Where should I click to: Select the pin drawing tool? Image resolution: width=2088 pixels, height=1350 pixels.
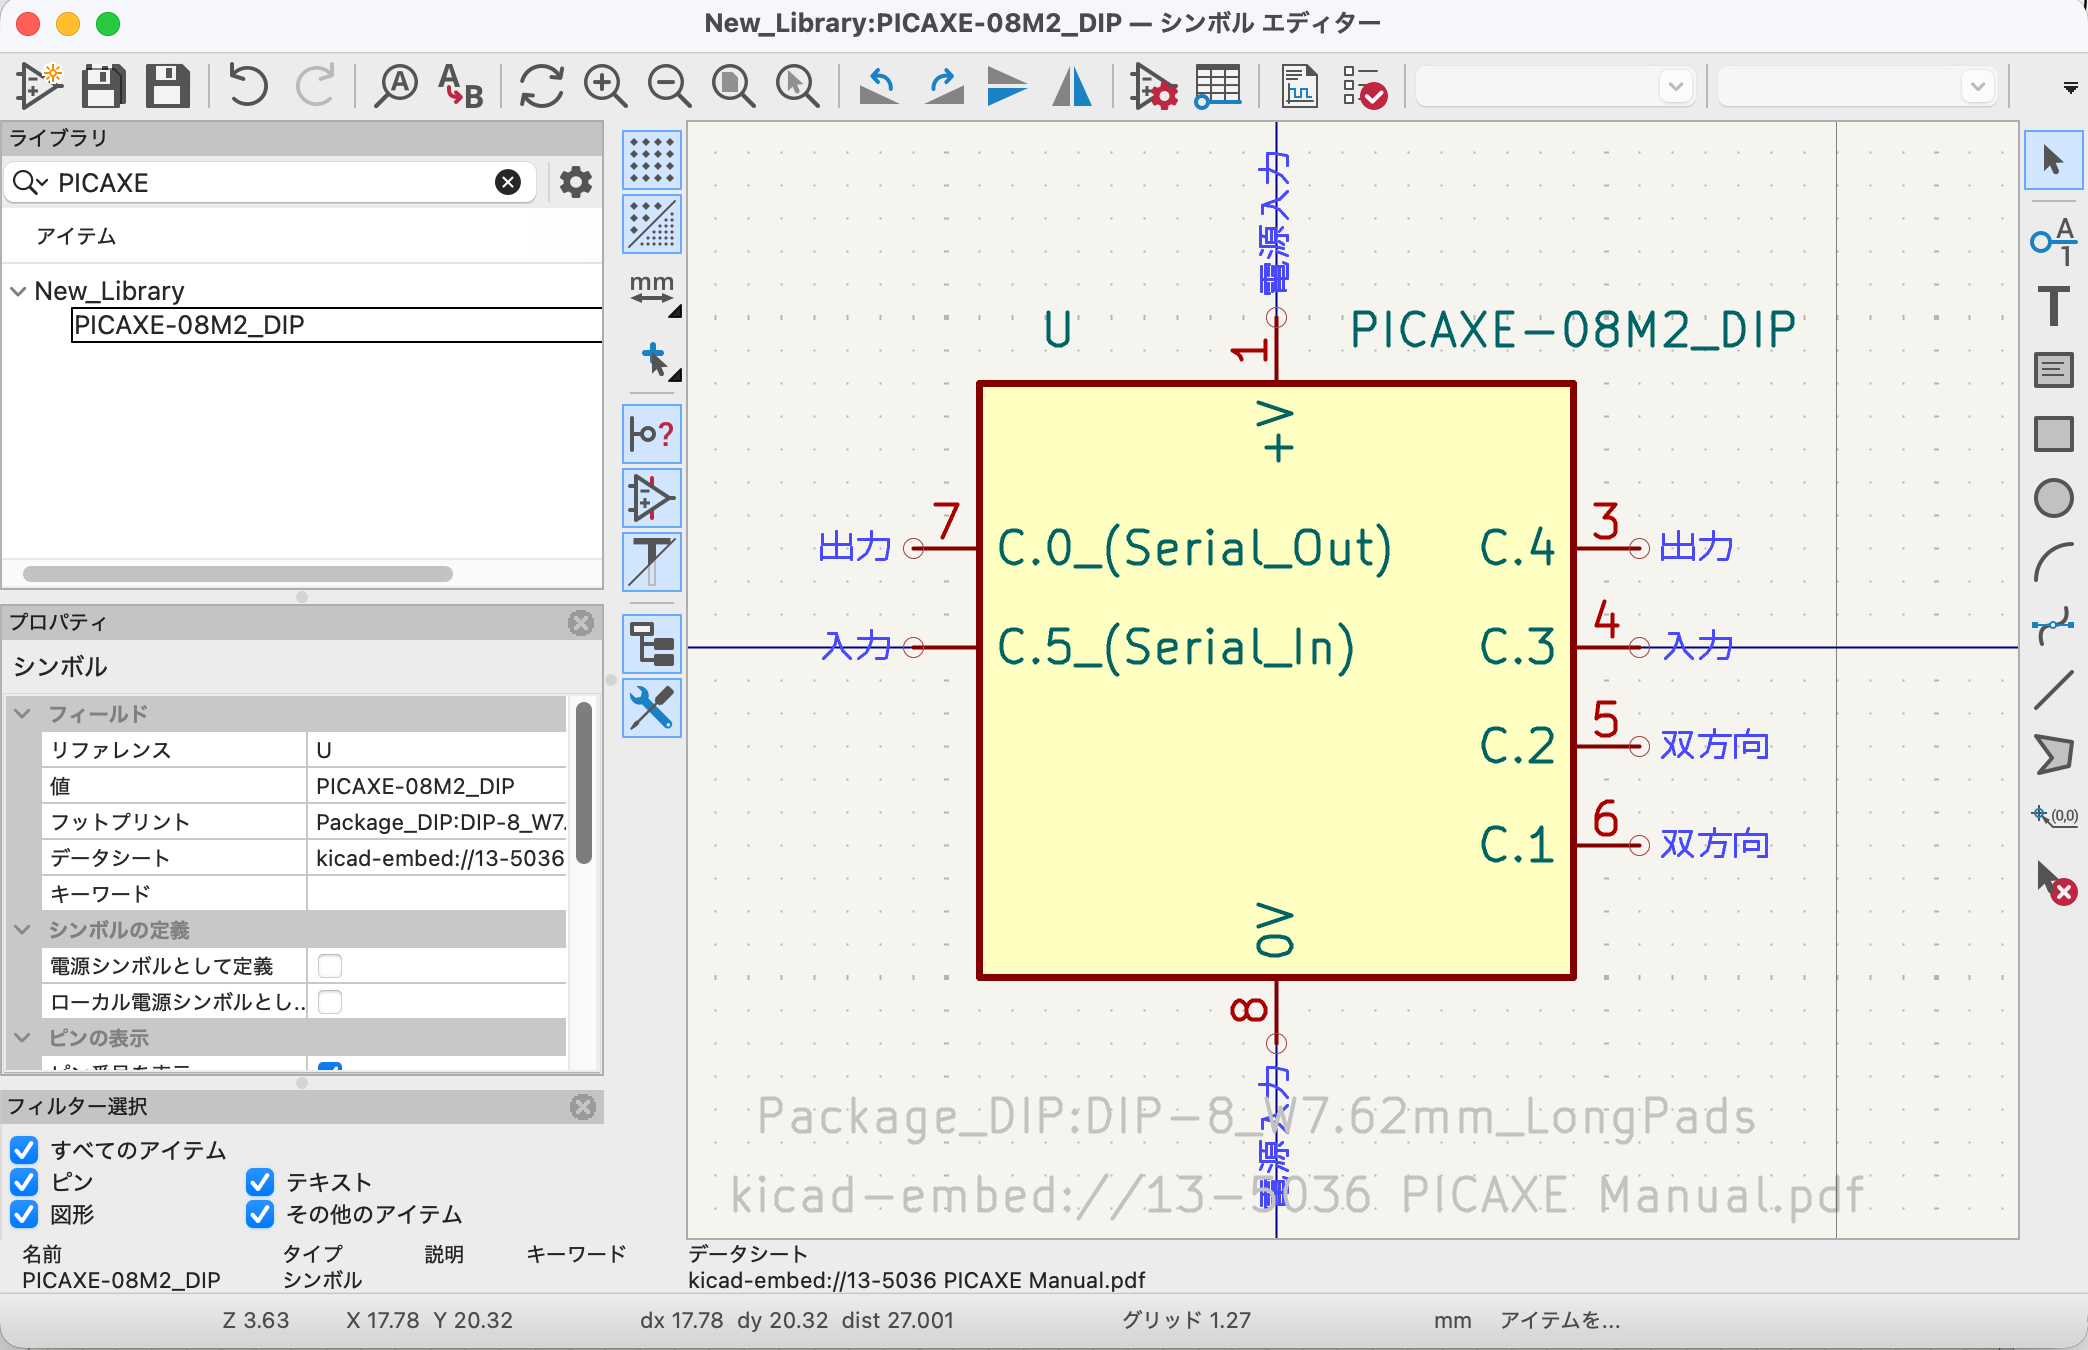[x=2053, y=241]
